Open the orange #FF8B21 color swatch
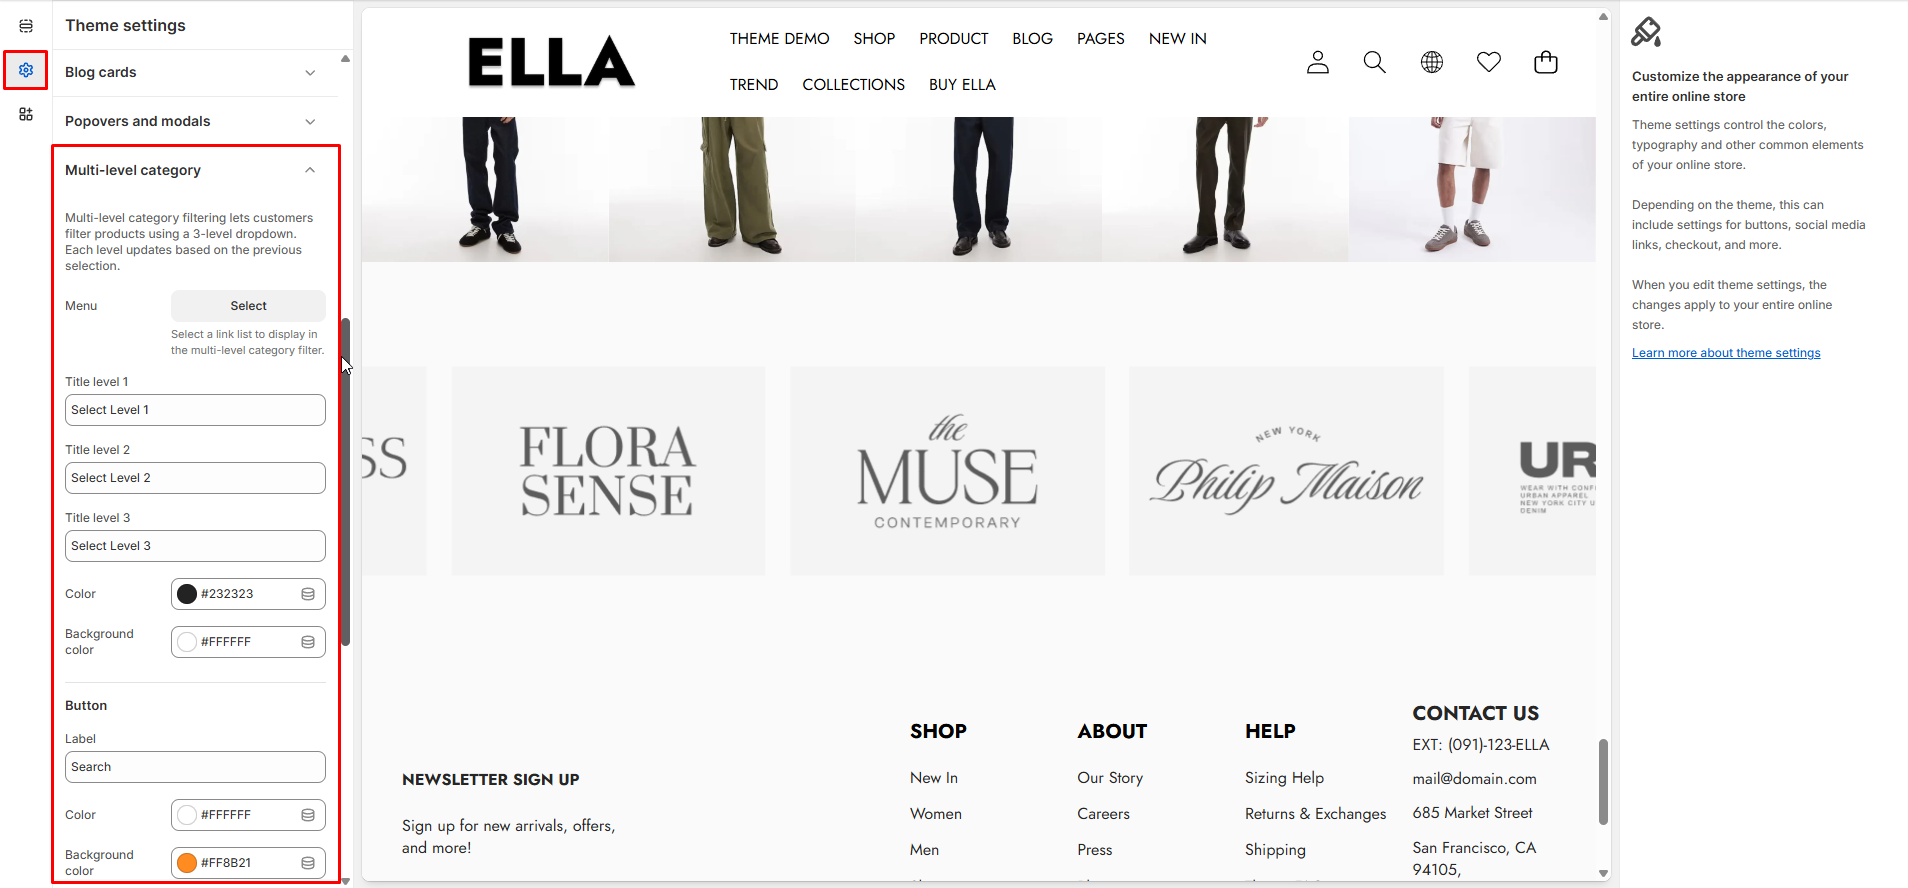The height and width of the screenshot is (888, 1908). pyautogui.click(x=187, y=863)
